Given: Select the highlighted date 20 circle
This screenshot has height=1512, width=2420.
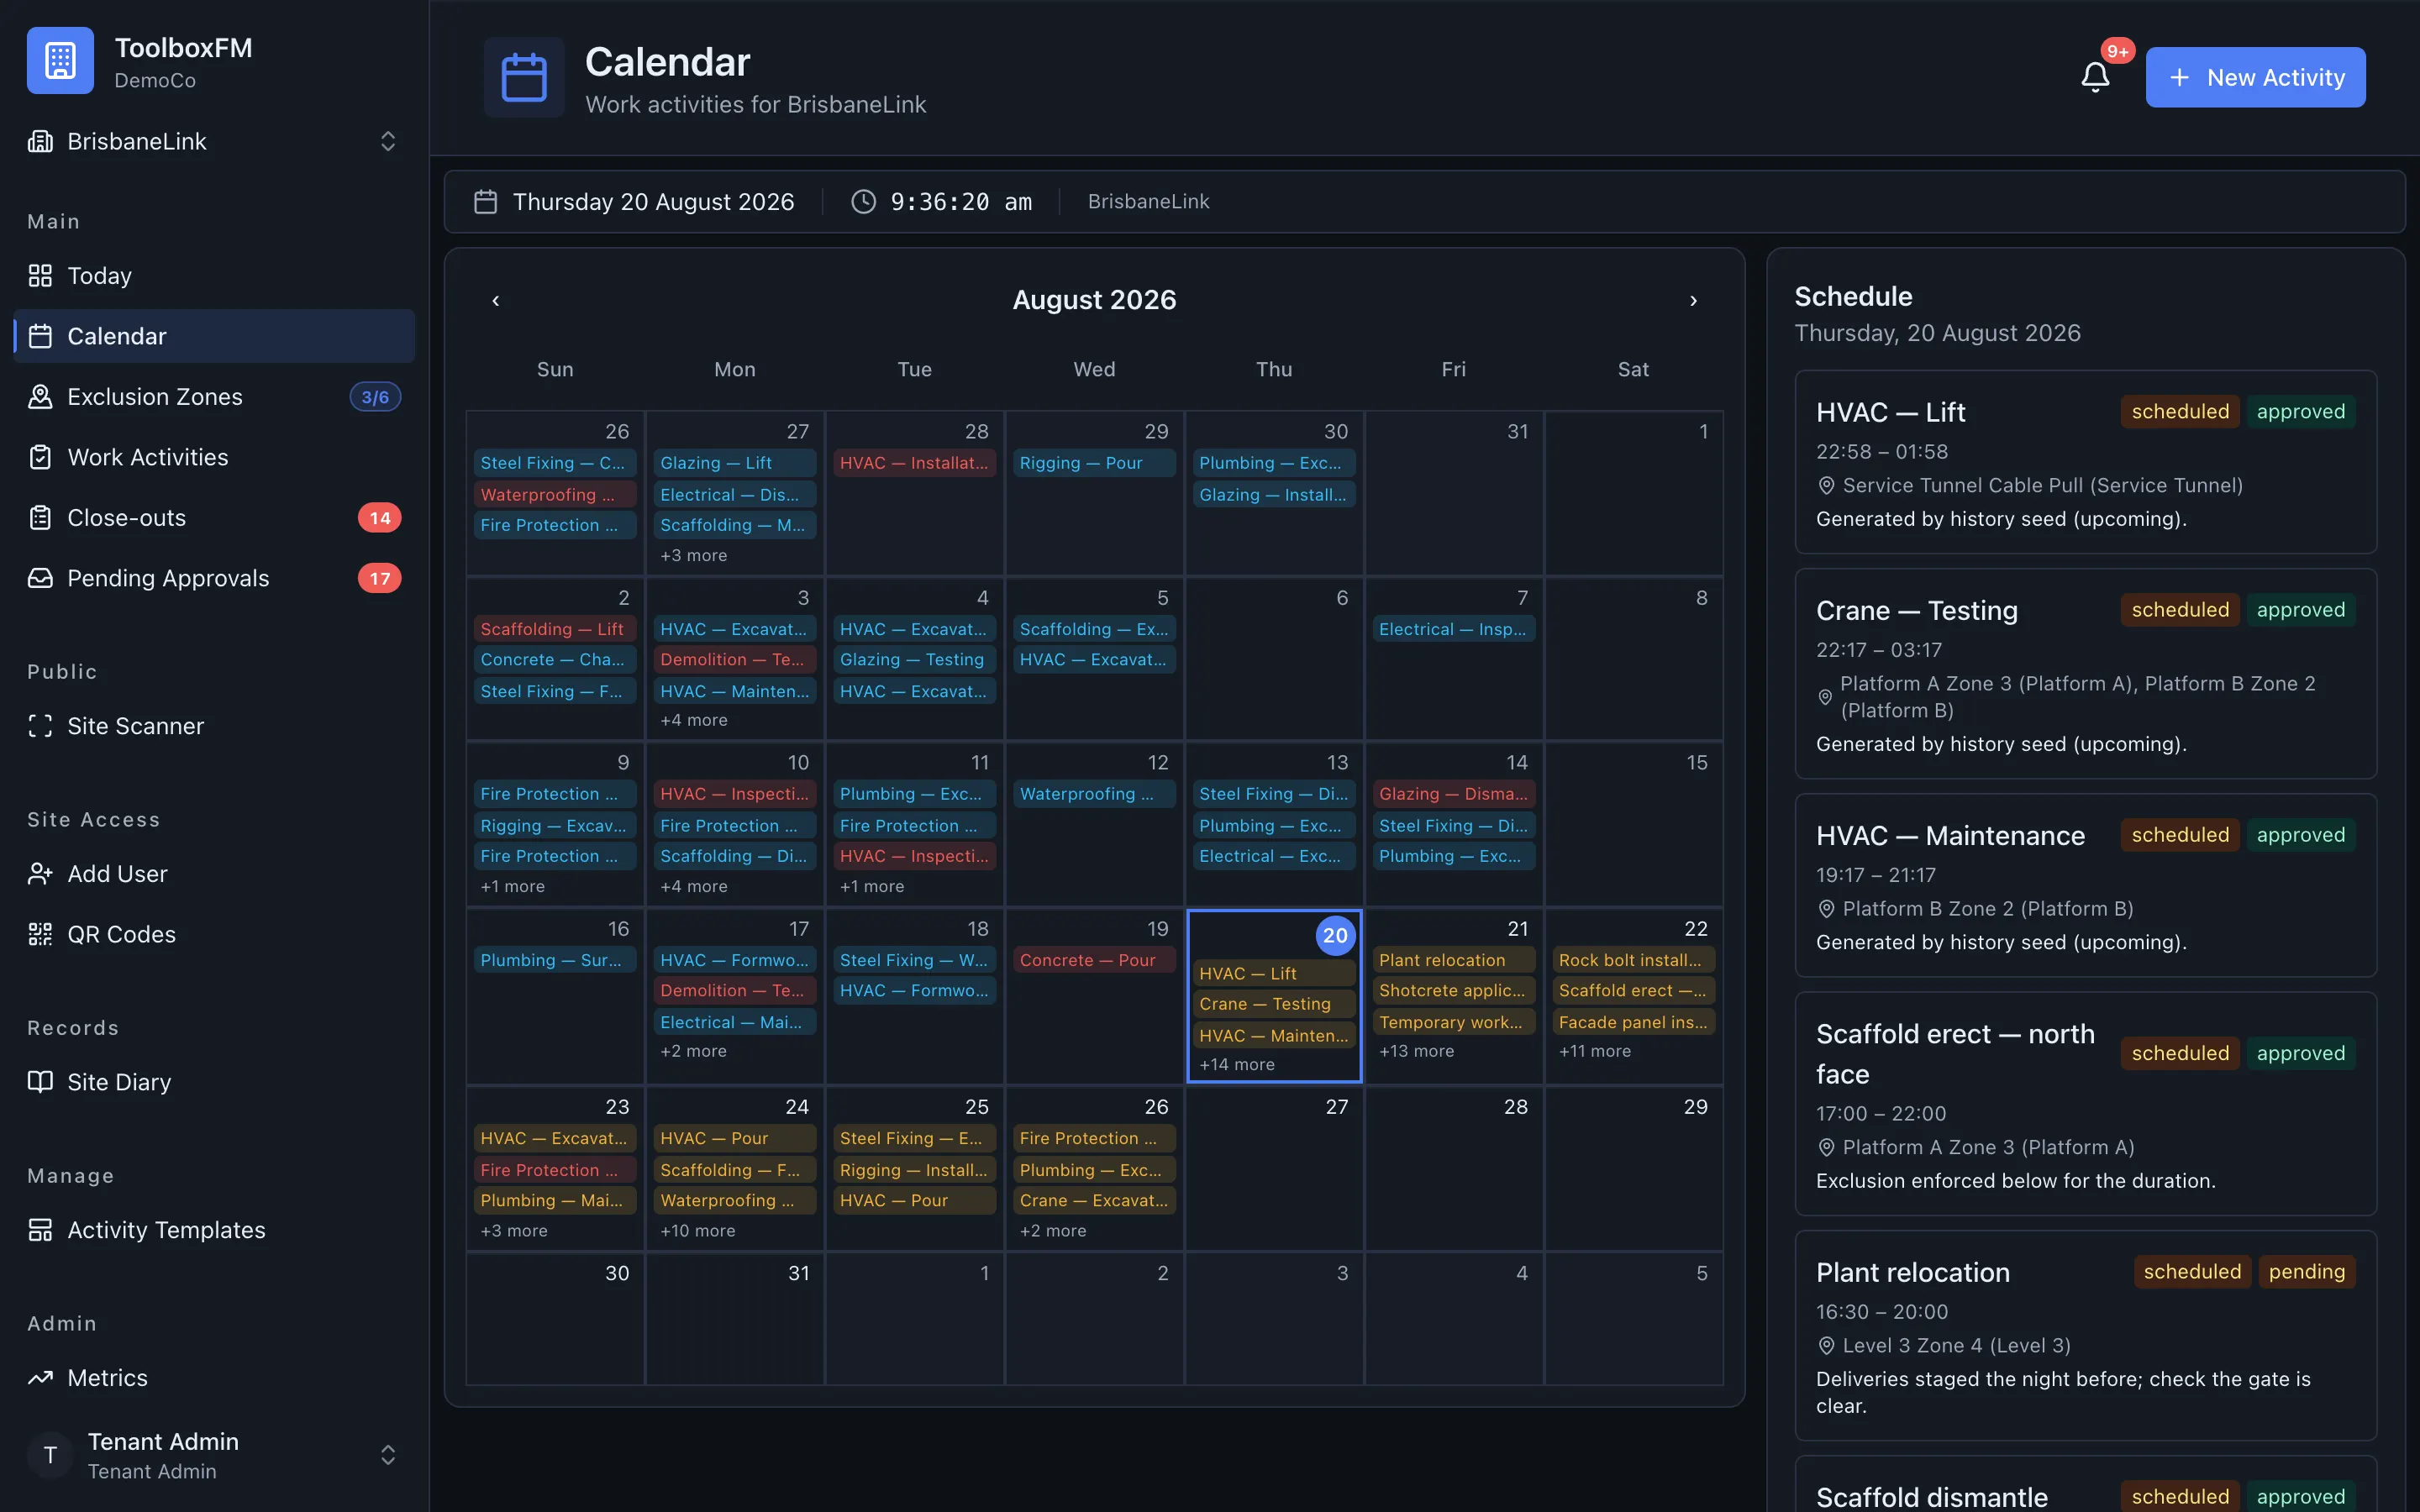Looking at the screenshot, I should [x=1335, y=936].
